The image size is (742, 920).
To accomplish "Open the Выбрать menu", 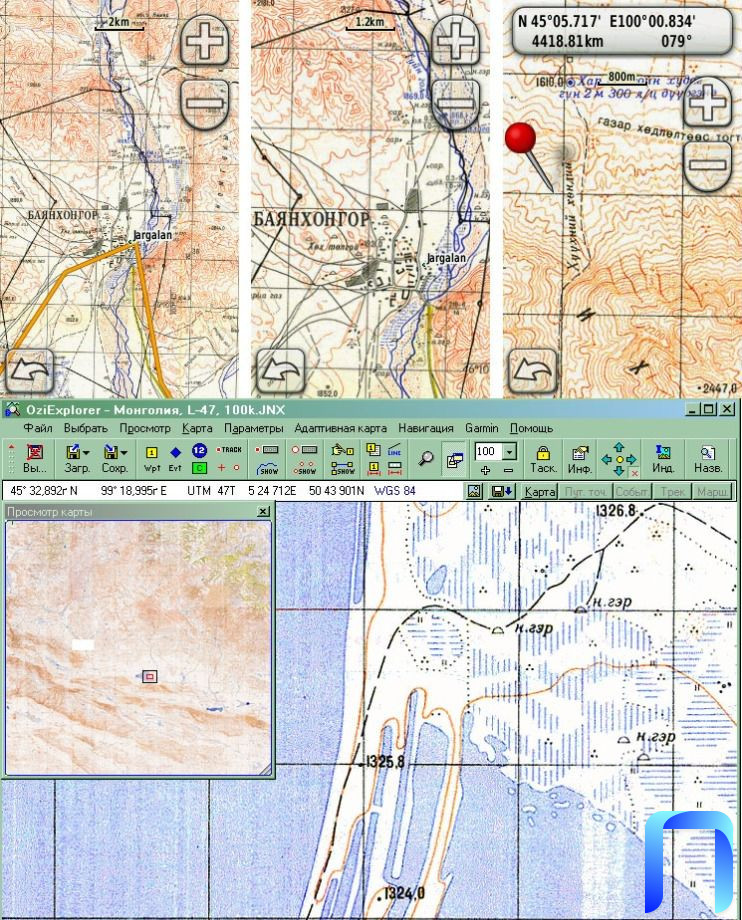I will pos(86,428).
